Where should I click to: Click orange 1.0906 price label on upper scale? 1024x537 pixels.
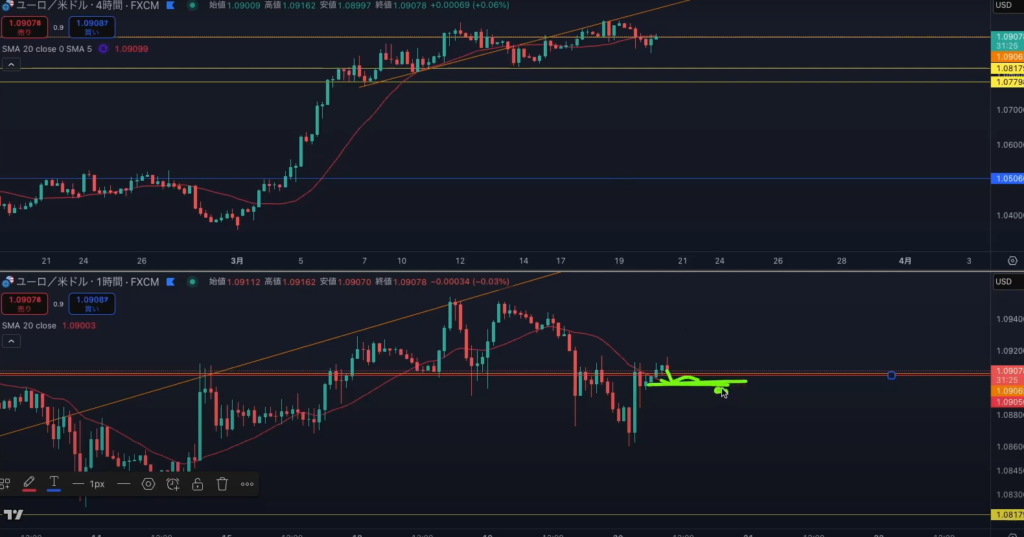(x=1008, y=57)
